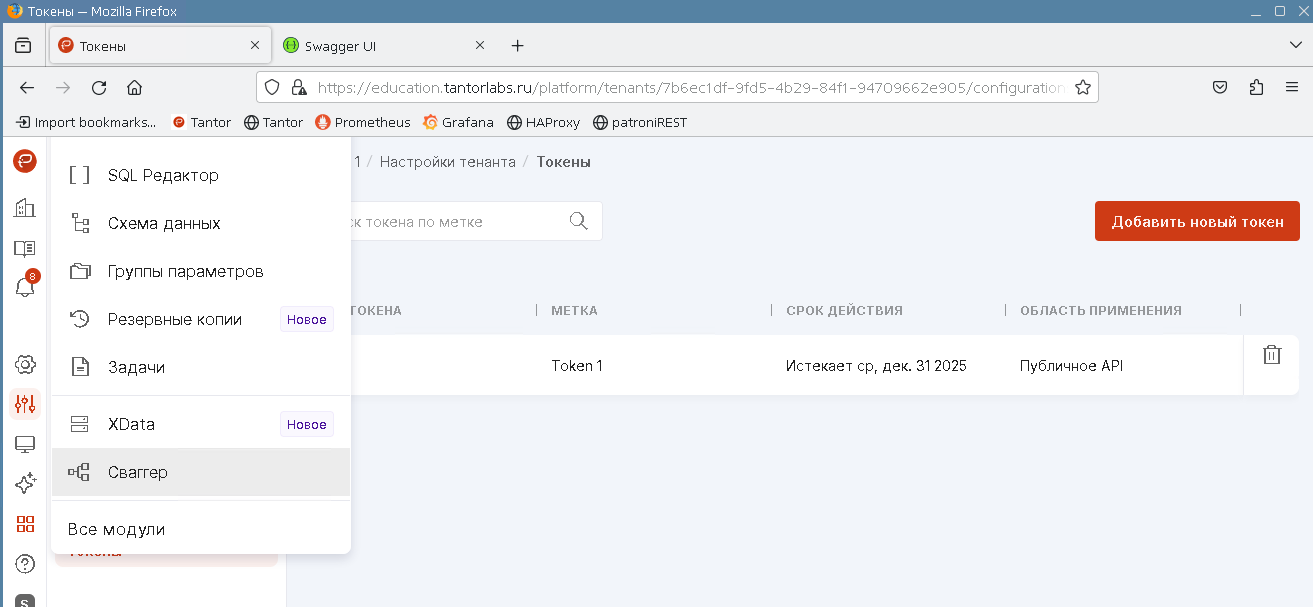Click the gear settings icon in the sidebar
Image resolution: width=1313 pixels, height=607 pixels.
25,365
